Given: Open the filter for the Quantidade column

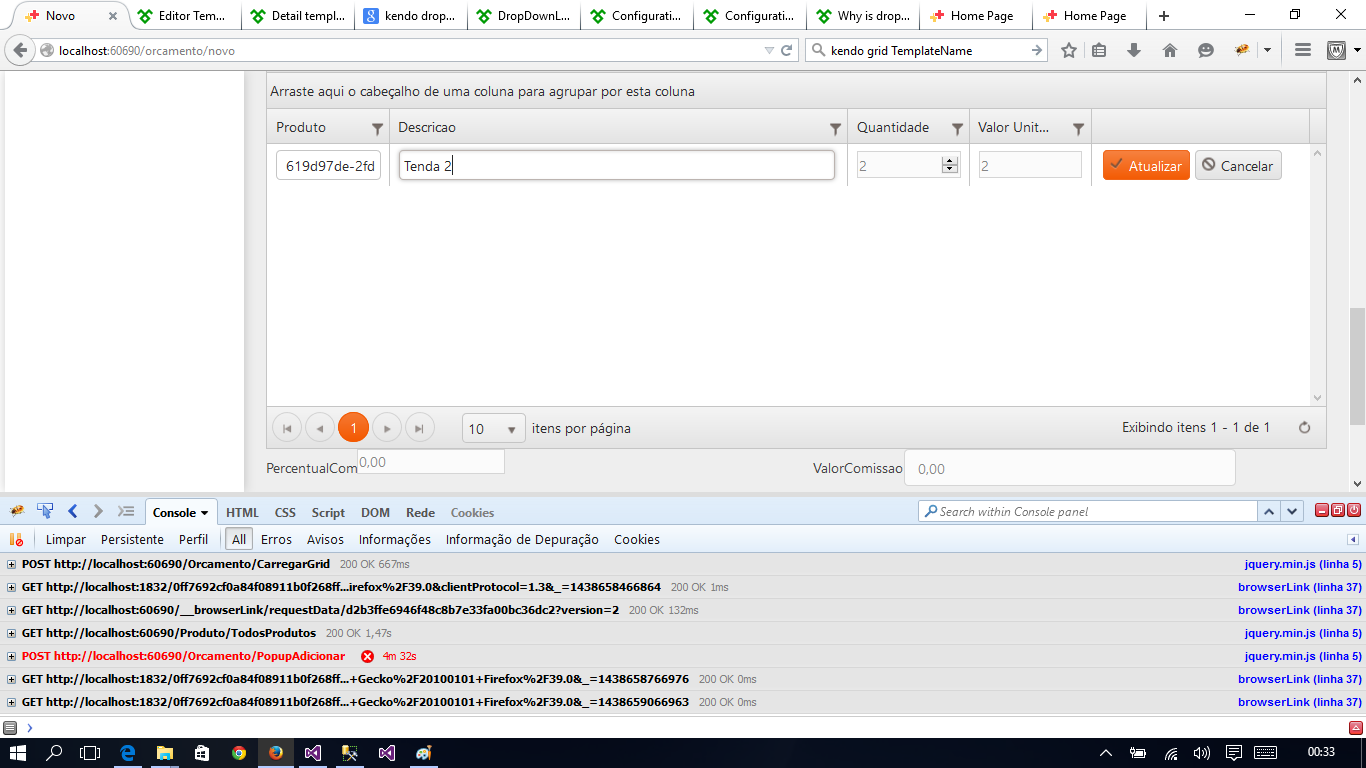Looking at the screenshot, I should (957, 128).
